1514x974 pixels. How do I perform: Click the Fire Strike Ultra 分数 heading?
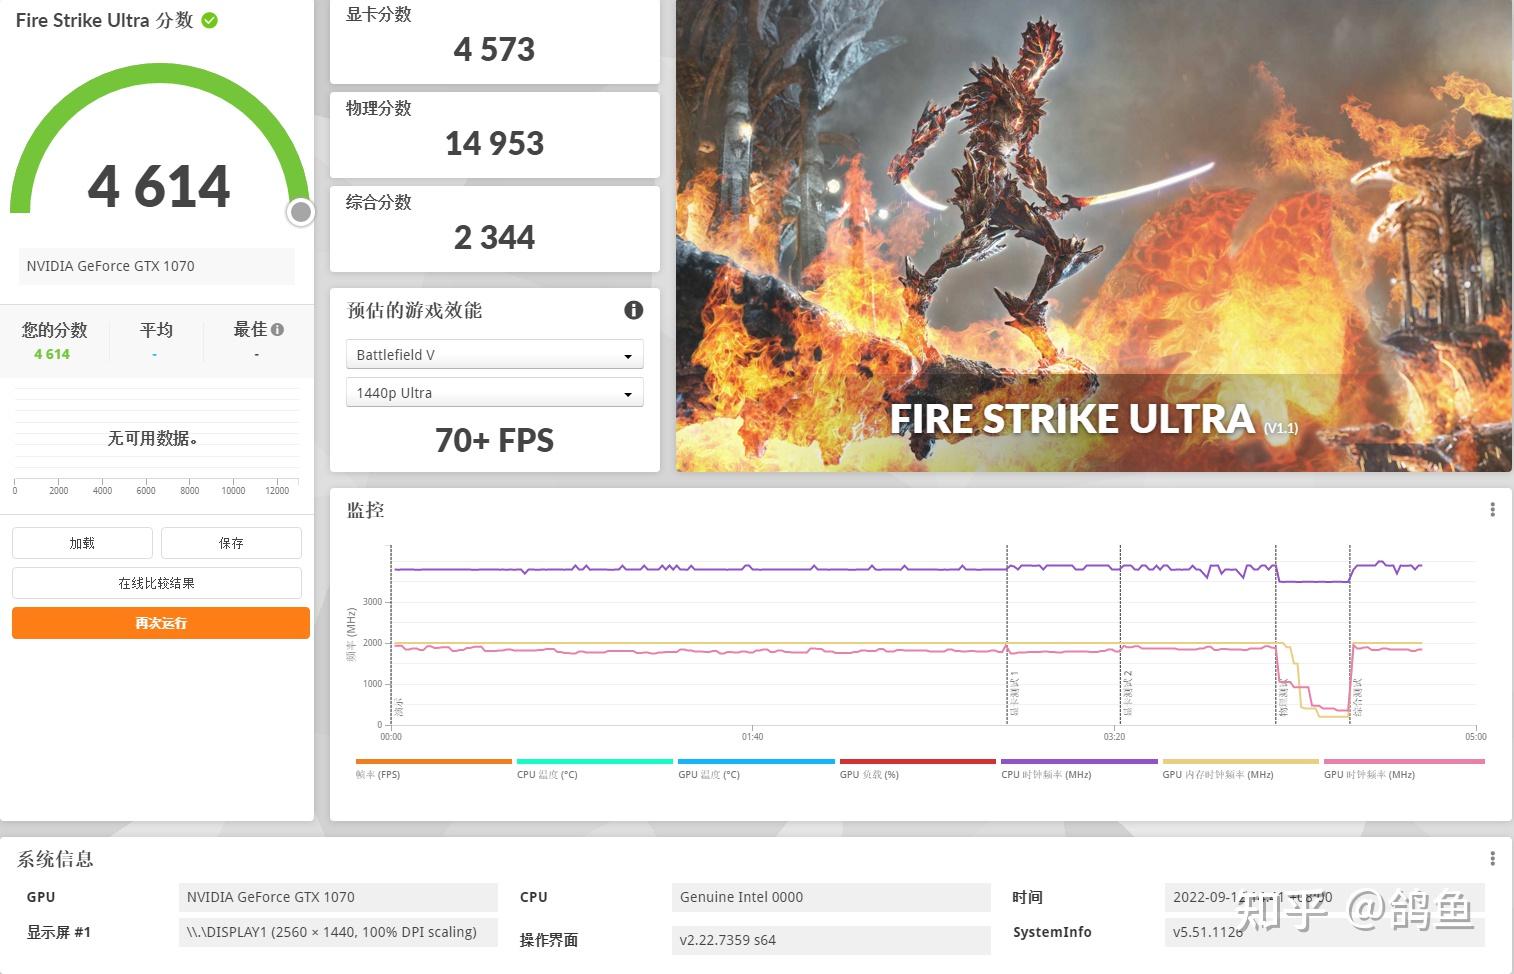(x=104, y=20)
